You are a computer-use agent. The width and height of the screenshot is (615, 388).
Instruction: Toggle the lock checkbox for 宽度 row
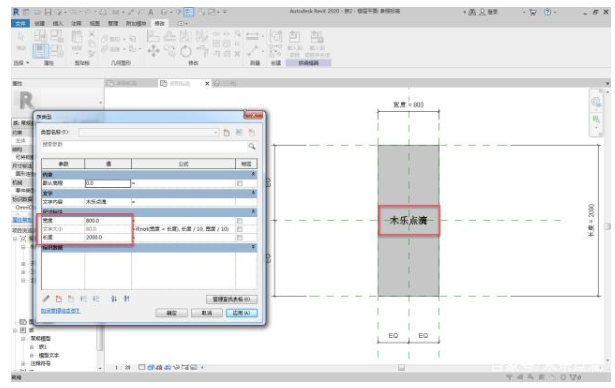point(240,221)
